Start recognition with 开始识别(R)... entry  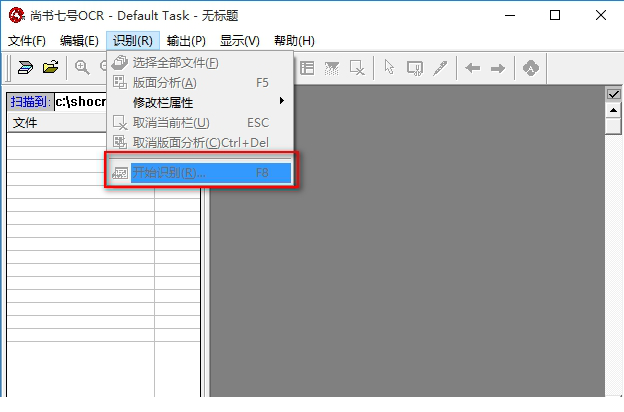pos(201,173)
